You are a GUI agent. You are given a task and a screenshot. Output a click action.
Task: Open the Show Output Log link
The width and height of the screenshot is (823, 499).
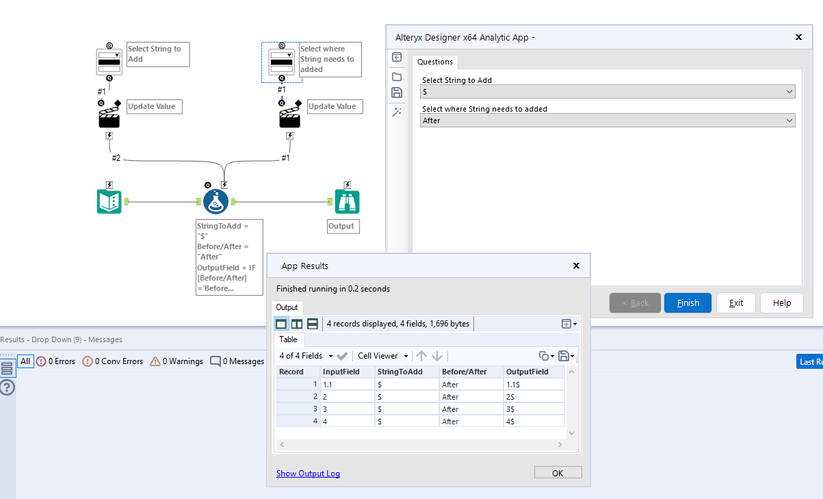(x=308, y=473)
